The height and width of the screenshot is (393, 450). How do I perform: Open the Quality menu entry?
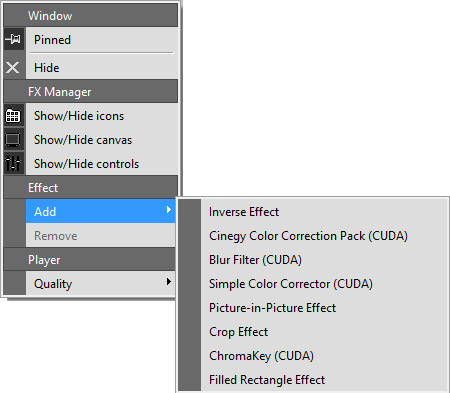coord(100,283)
